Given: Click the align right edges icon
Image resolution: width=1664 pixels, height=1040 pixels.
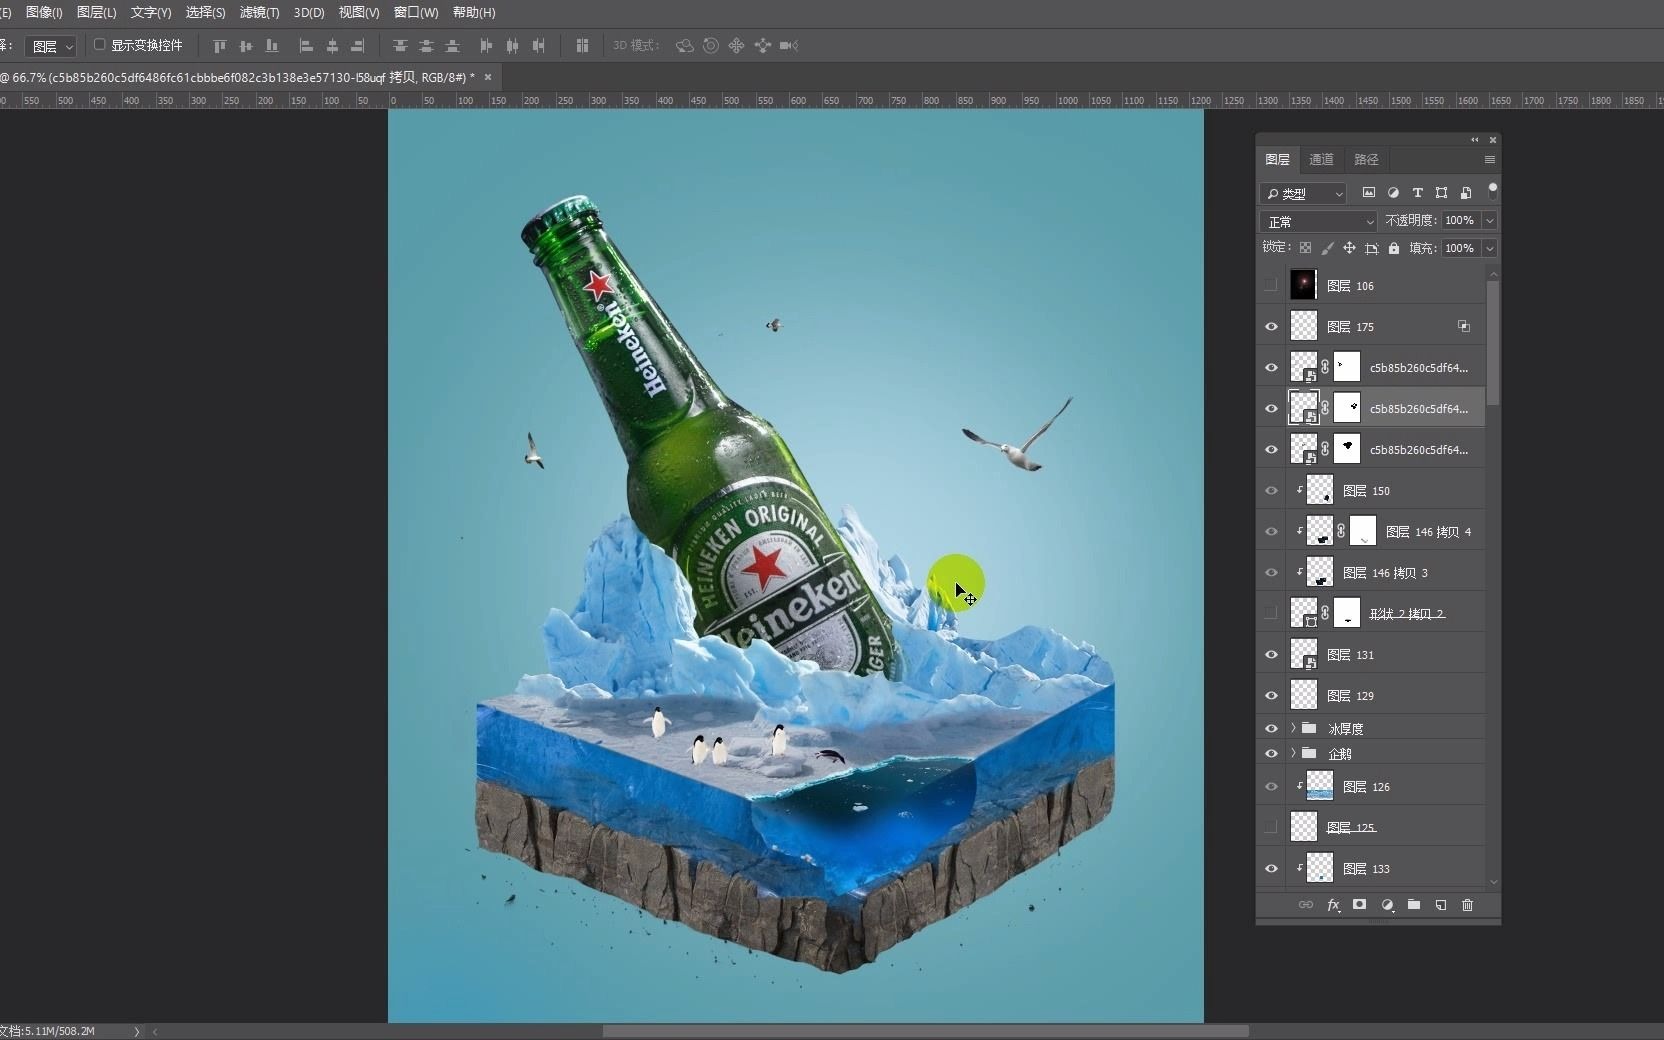Looking at the screenshot, I should (358, 45).
